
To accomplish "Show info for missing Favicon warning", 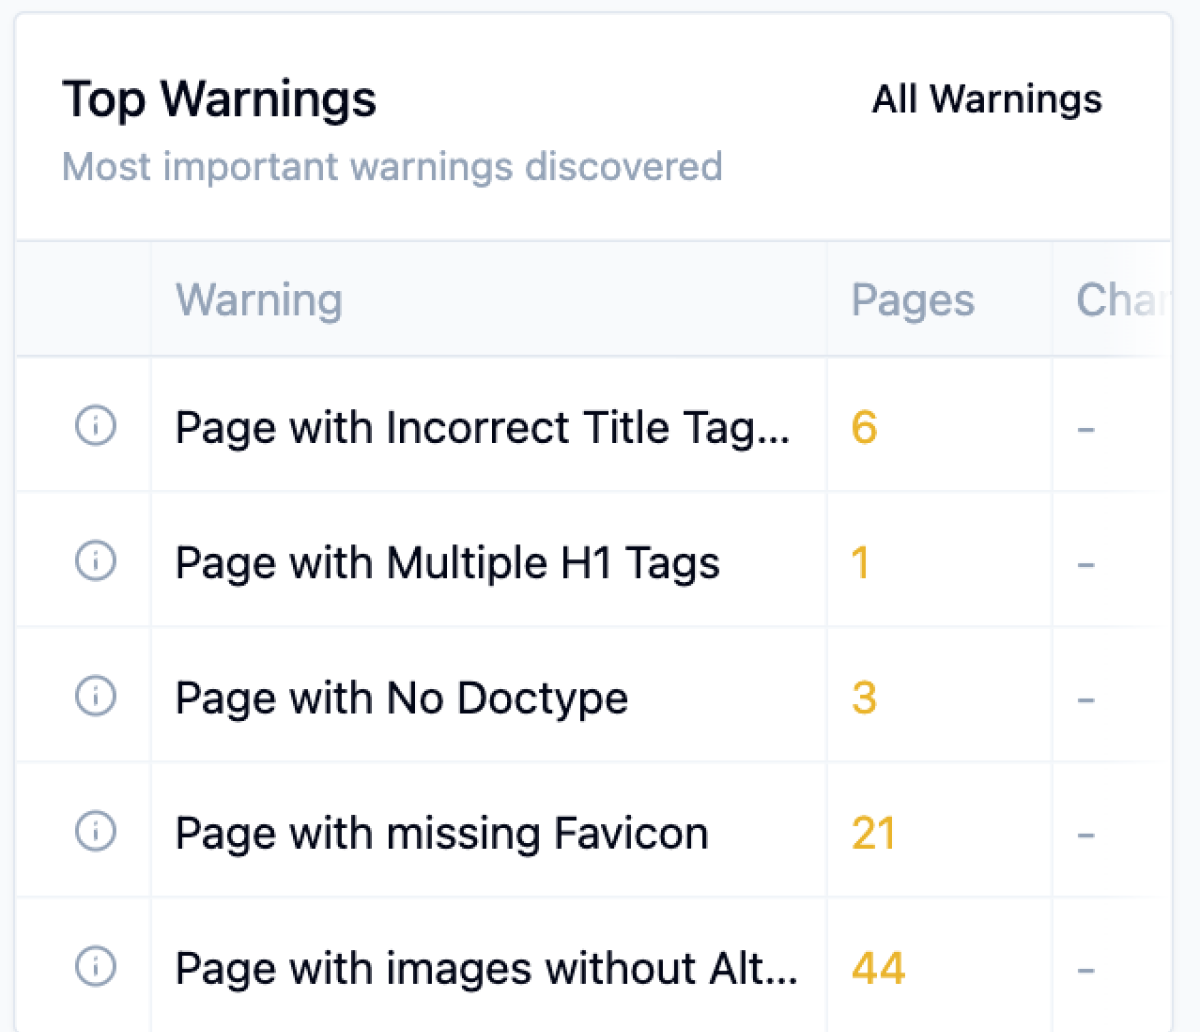I will [x=96, y=831].
